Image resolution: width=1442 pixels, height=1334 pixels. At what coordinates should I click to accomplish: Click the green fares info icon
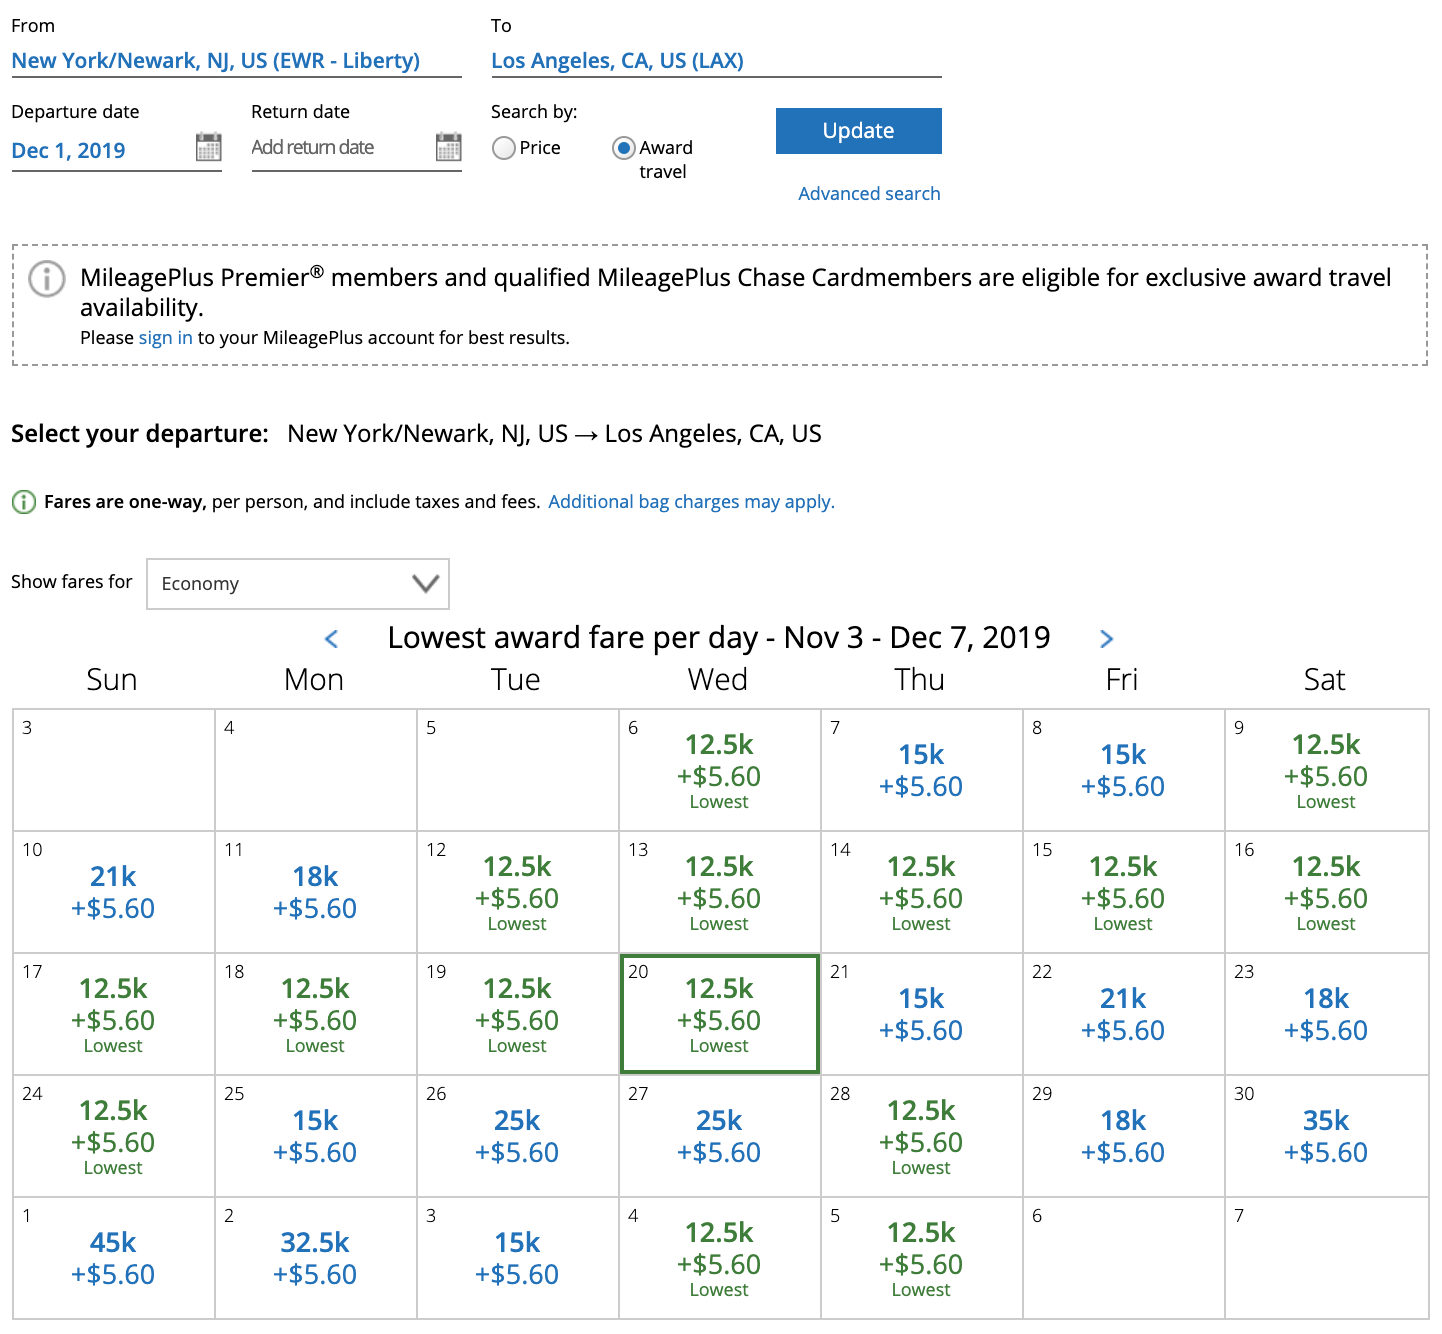[x=23, y=502]
